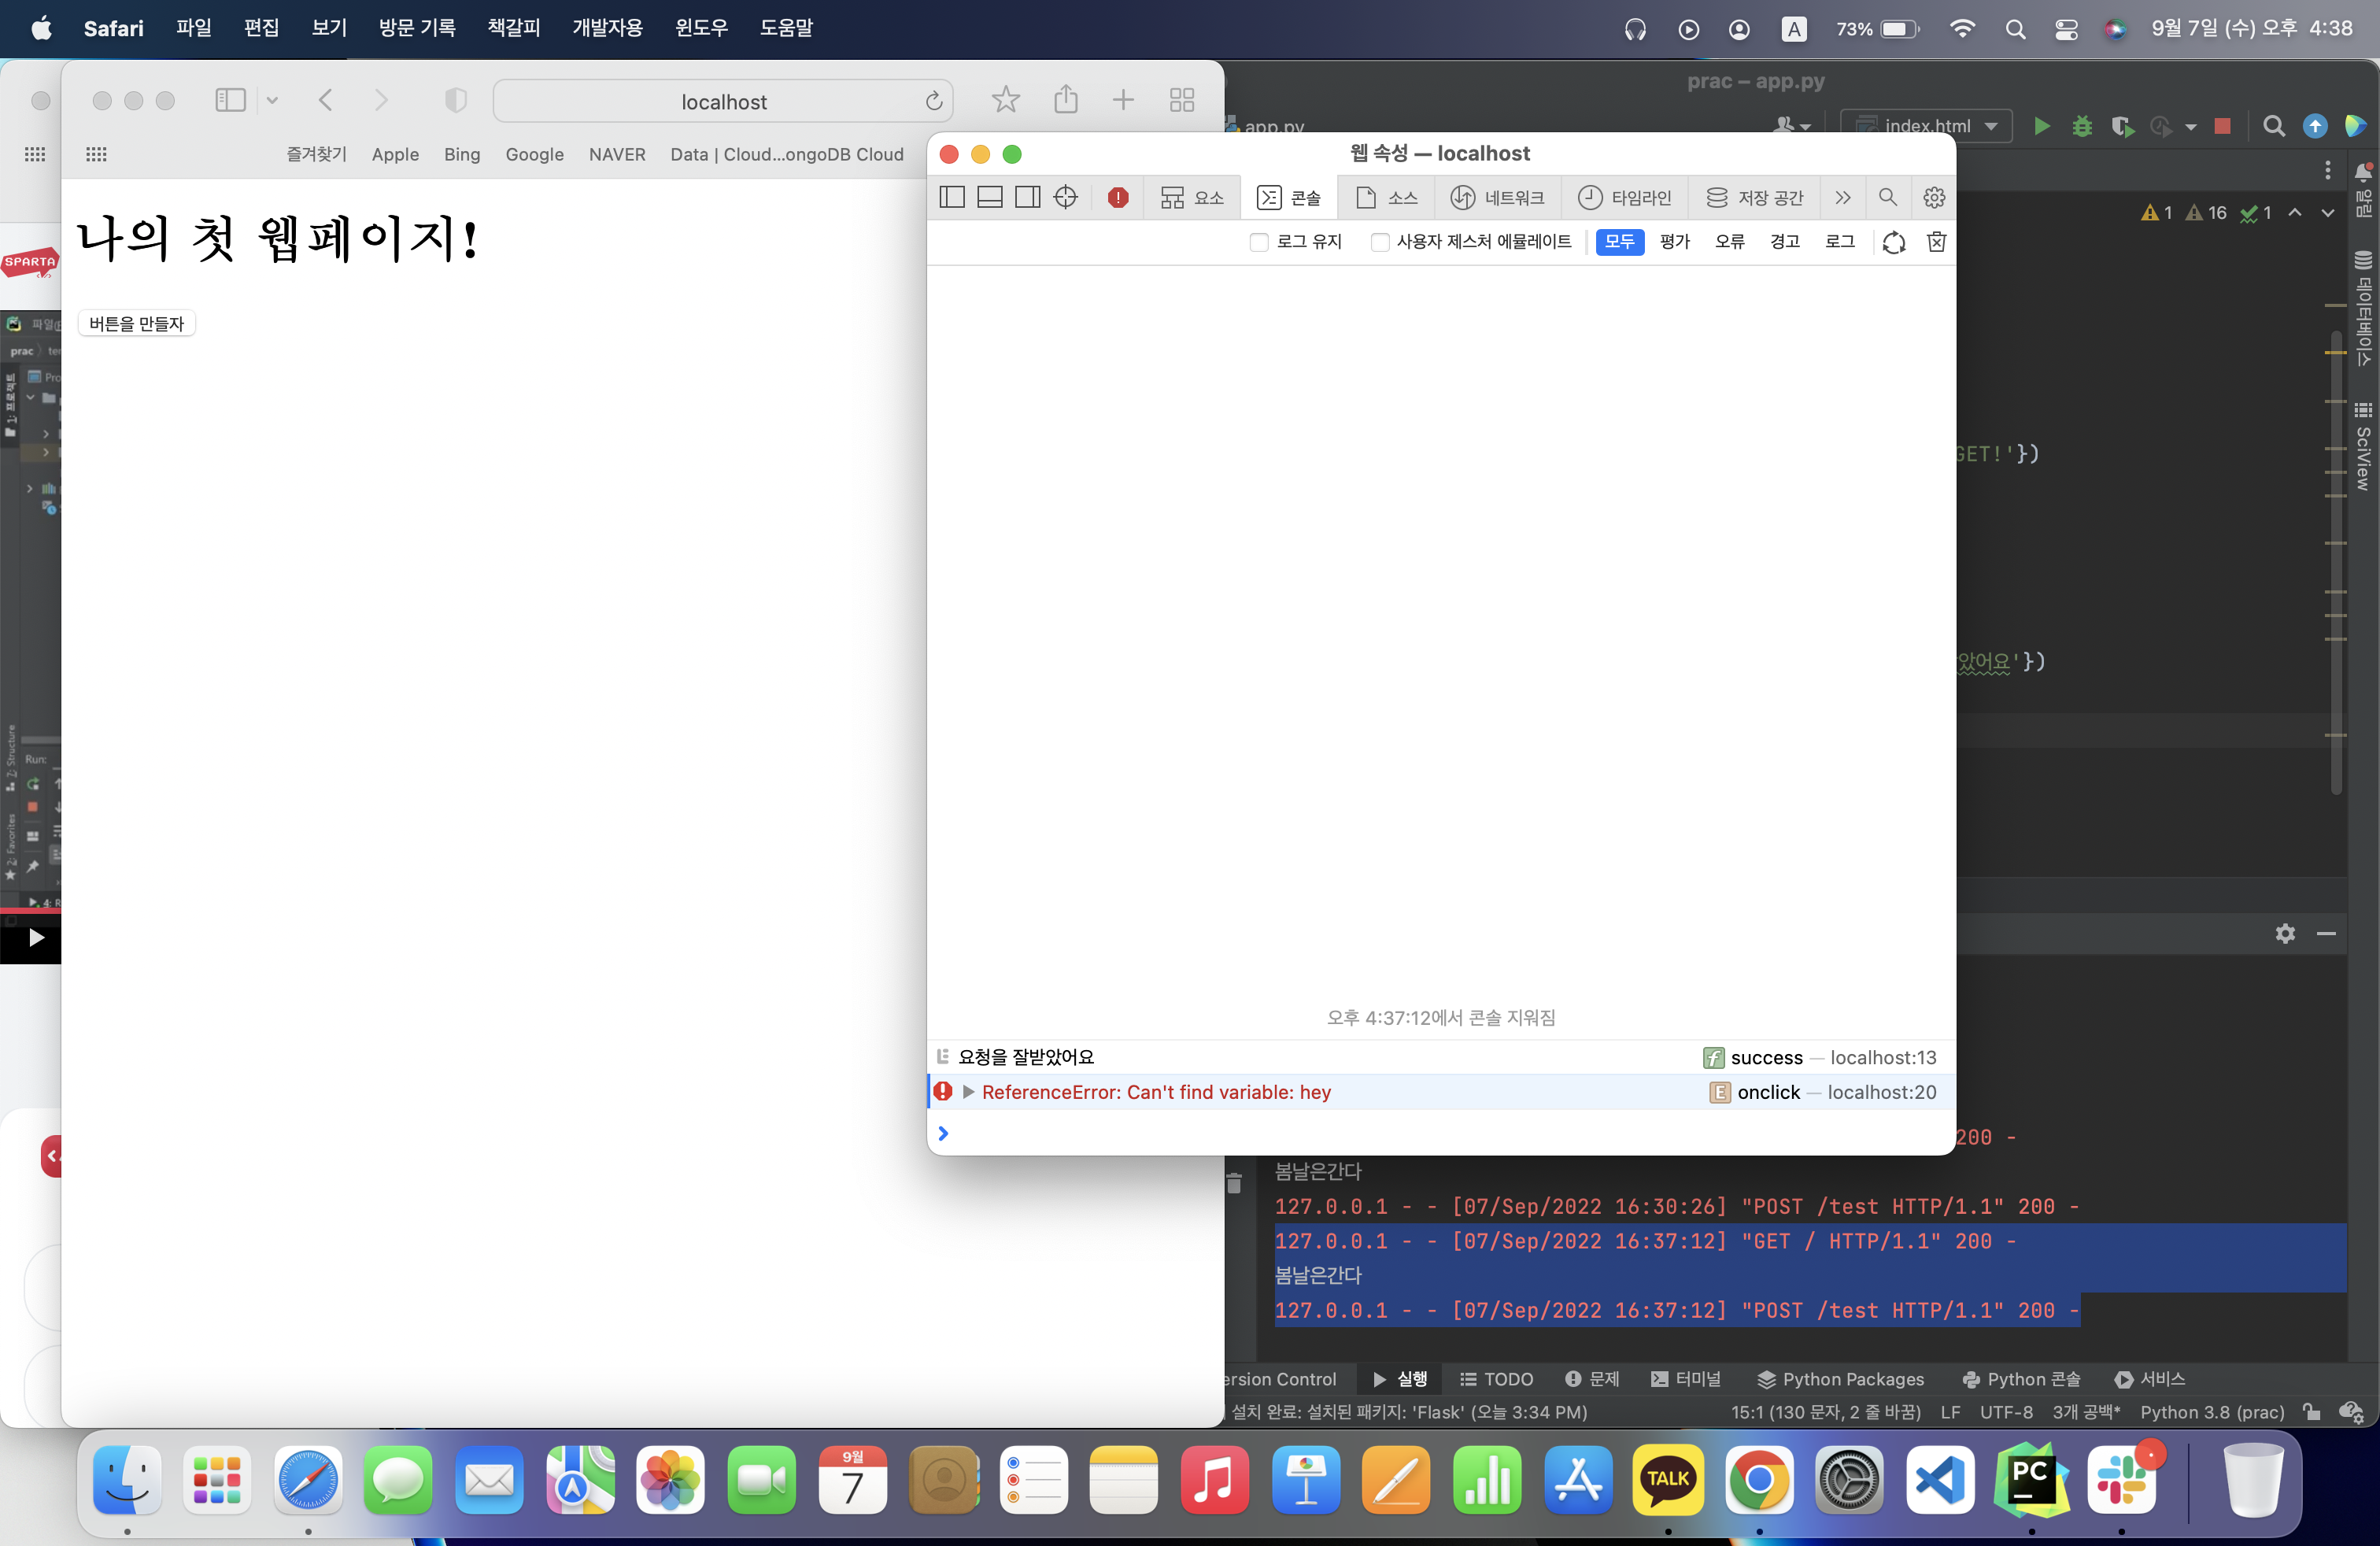The image size is (2380, 1546).
Task: Open a new Safari tab
Action: [x=1124, y=100]
